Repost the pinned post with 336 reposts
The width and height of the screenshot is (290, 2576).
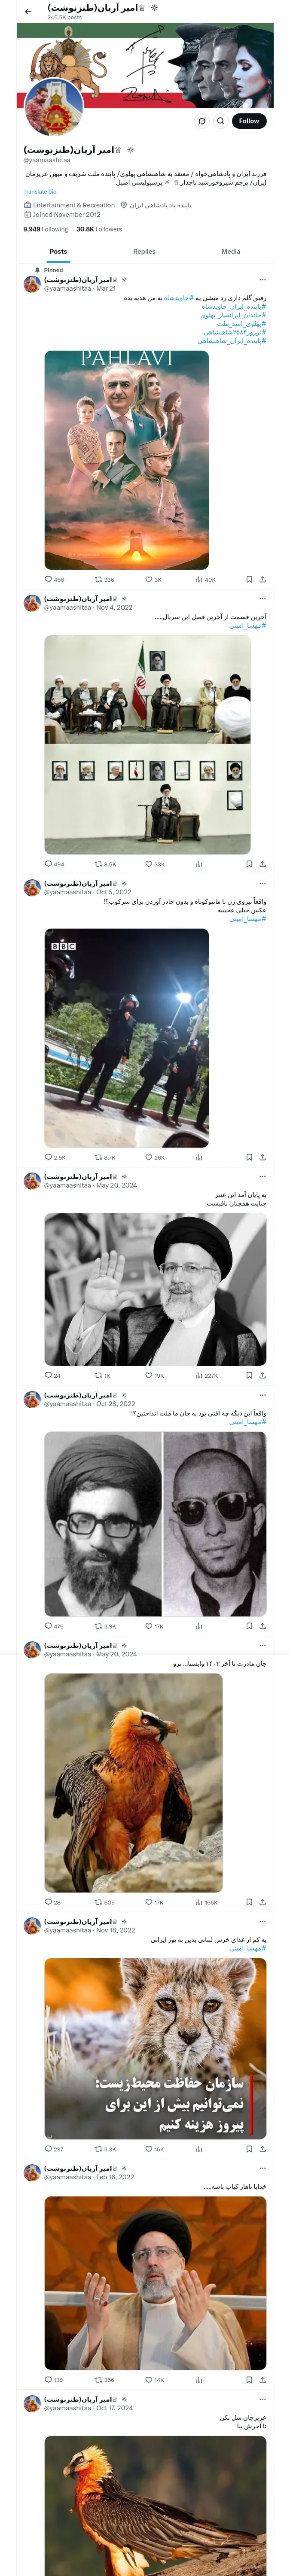coord(104,579)
